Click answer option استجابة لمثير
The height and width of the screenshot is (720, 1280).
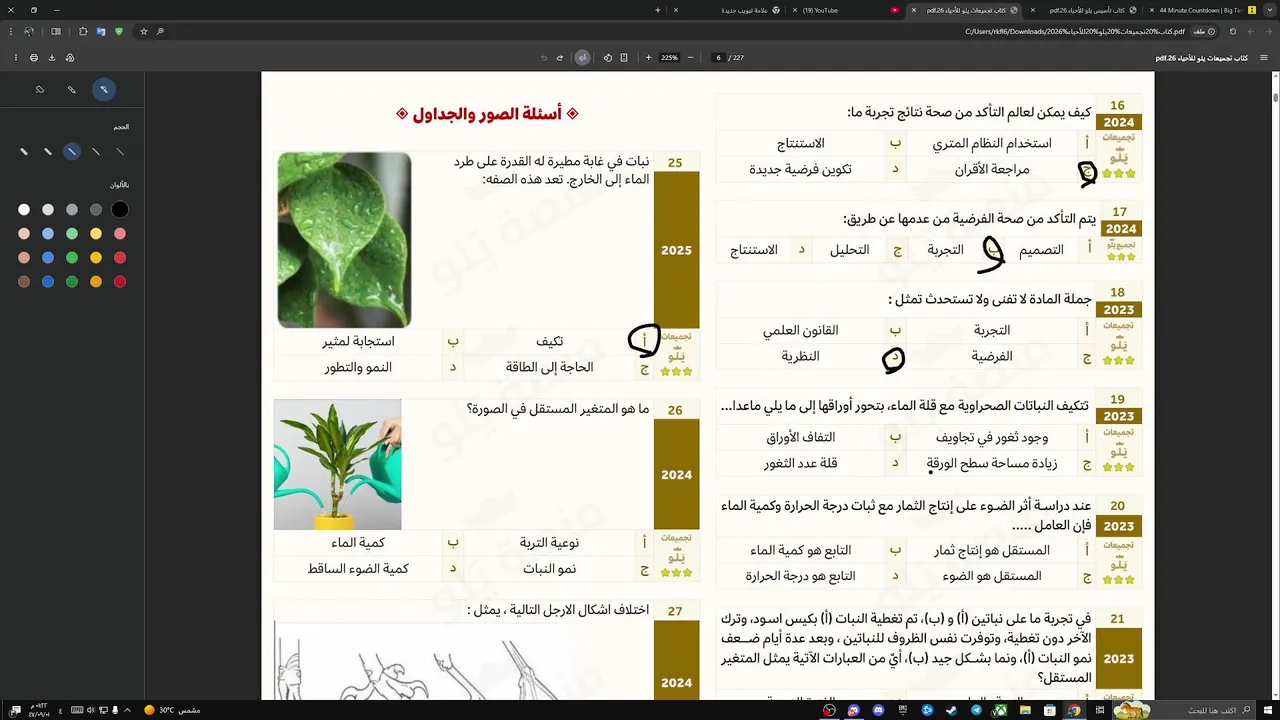[x=358, y=341]
